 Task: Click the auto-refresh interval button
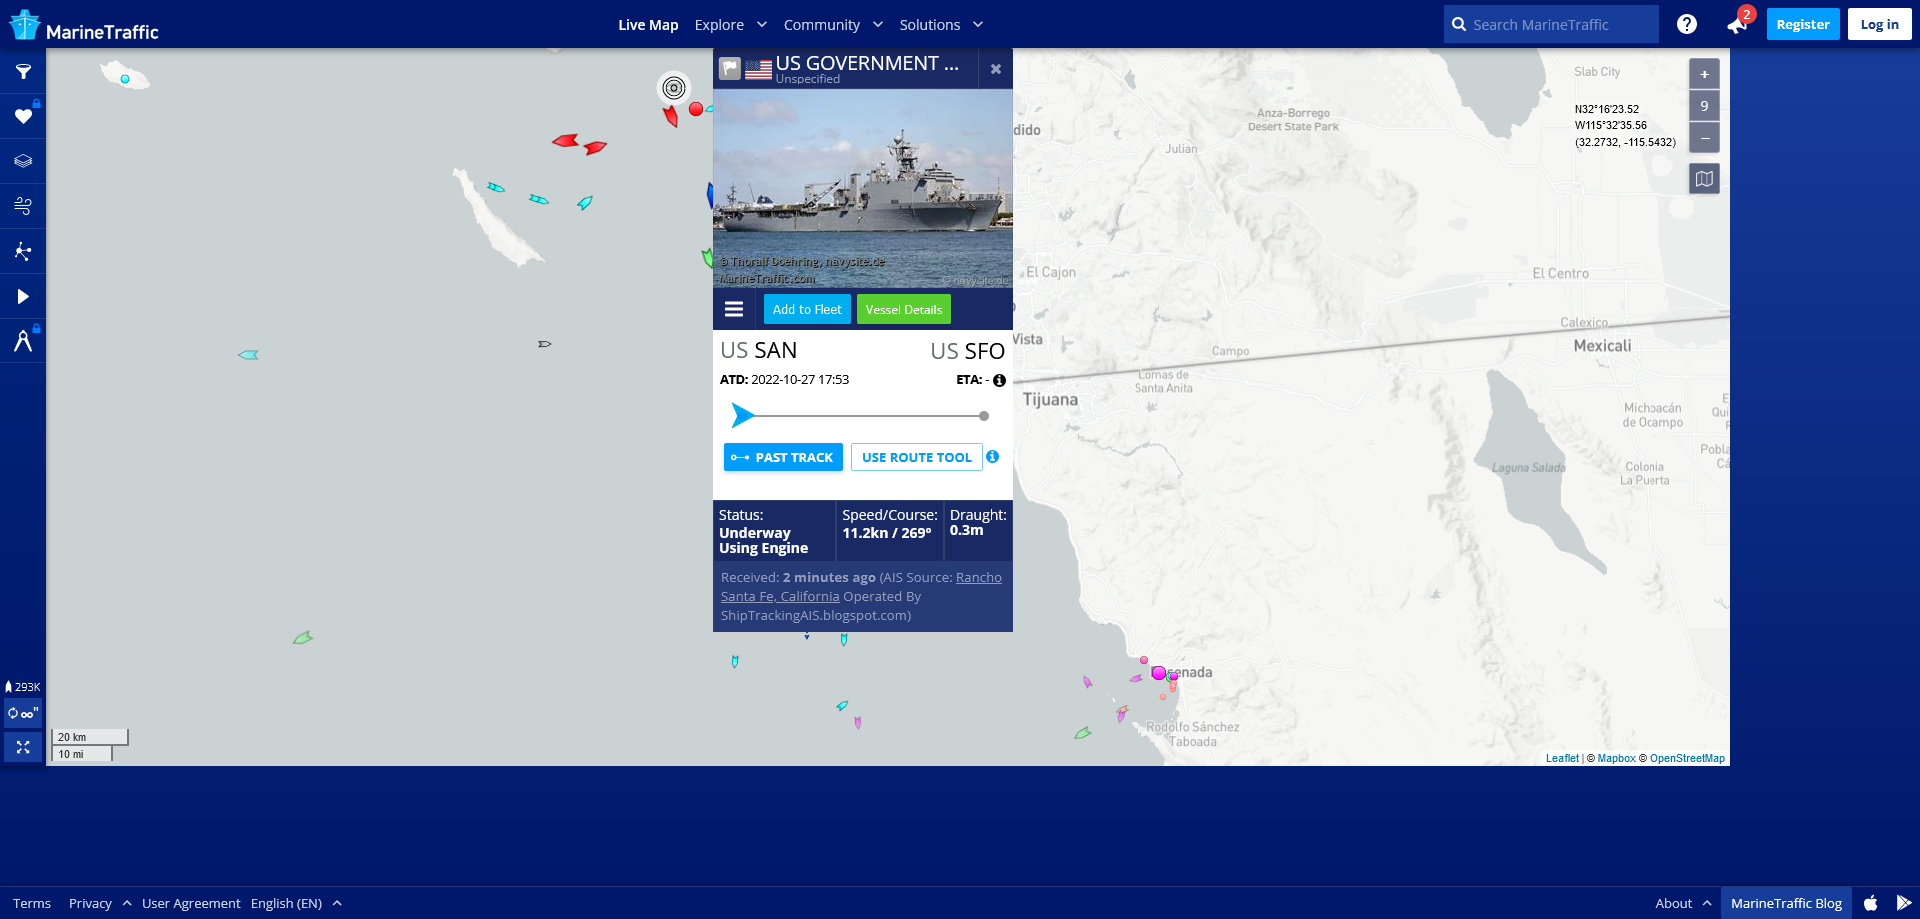(x=23, y=713)
